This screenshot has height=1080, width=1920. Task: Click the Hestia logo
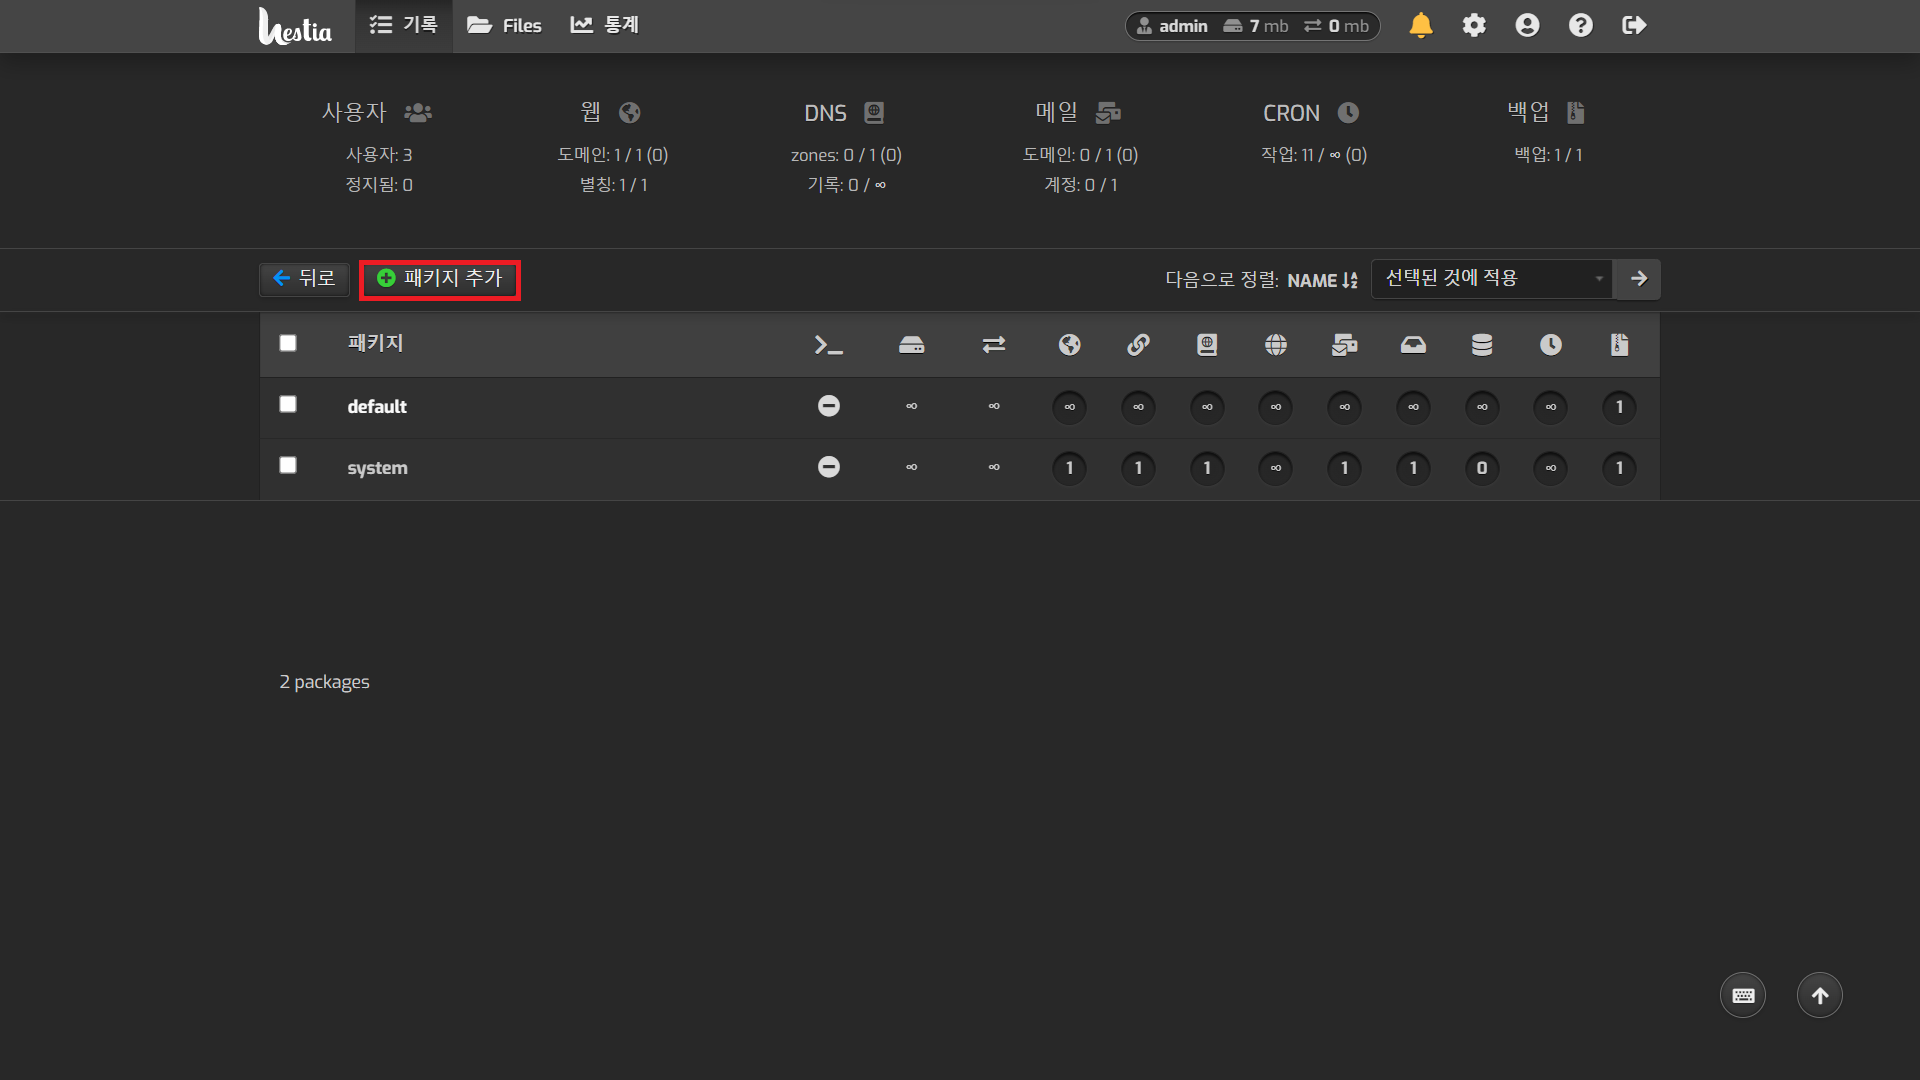tap(295, 26)
